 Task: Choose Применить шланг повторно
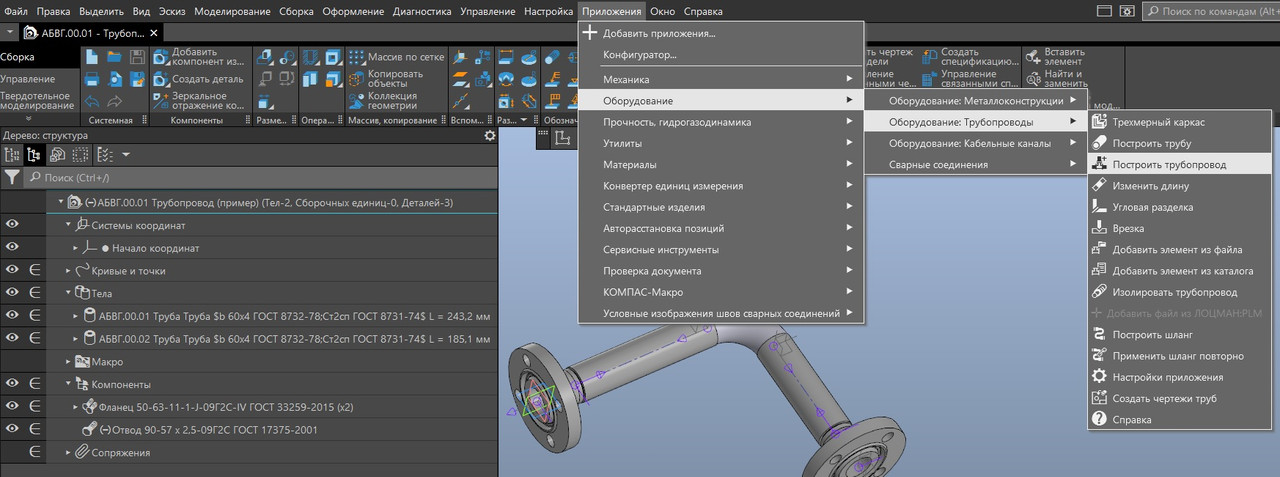[x=1178, y=356]
